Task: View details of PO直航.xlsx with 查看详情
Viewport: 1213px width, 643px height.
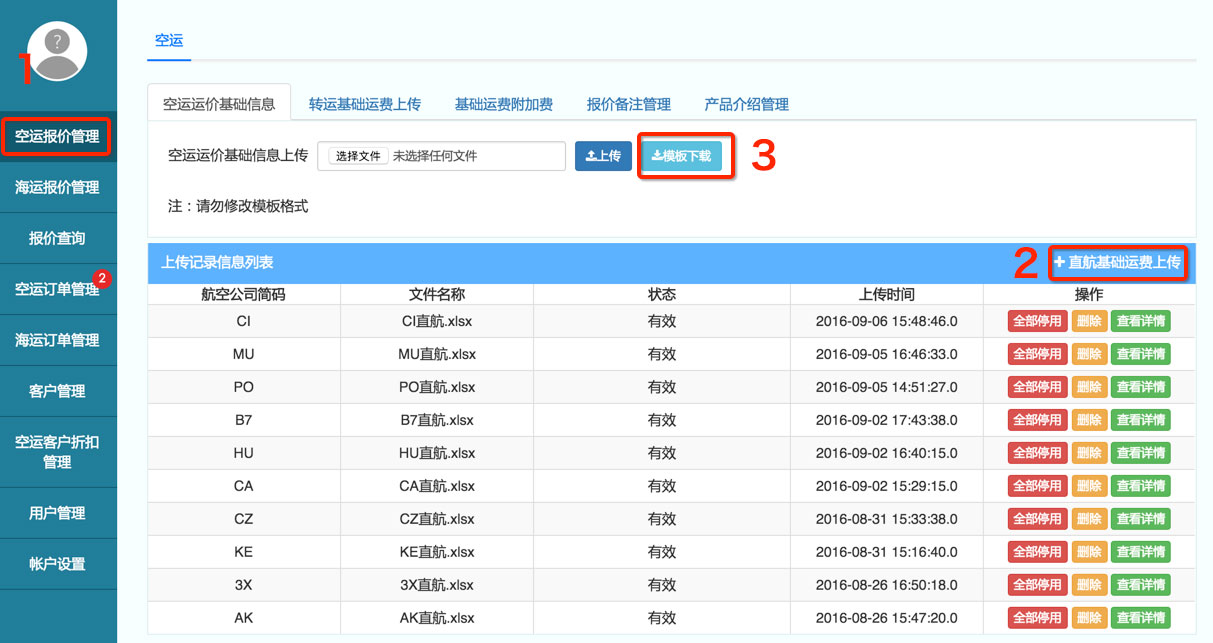Action: (x=1140, y=387)
